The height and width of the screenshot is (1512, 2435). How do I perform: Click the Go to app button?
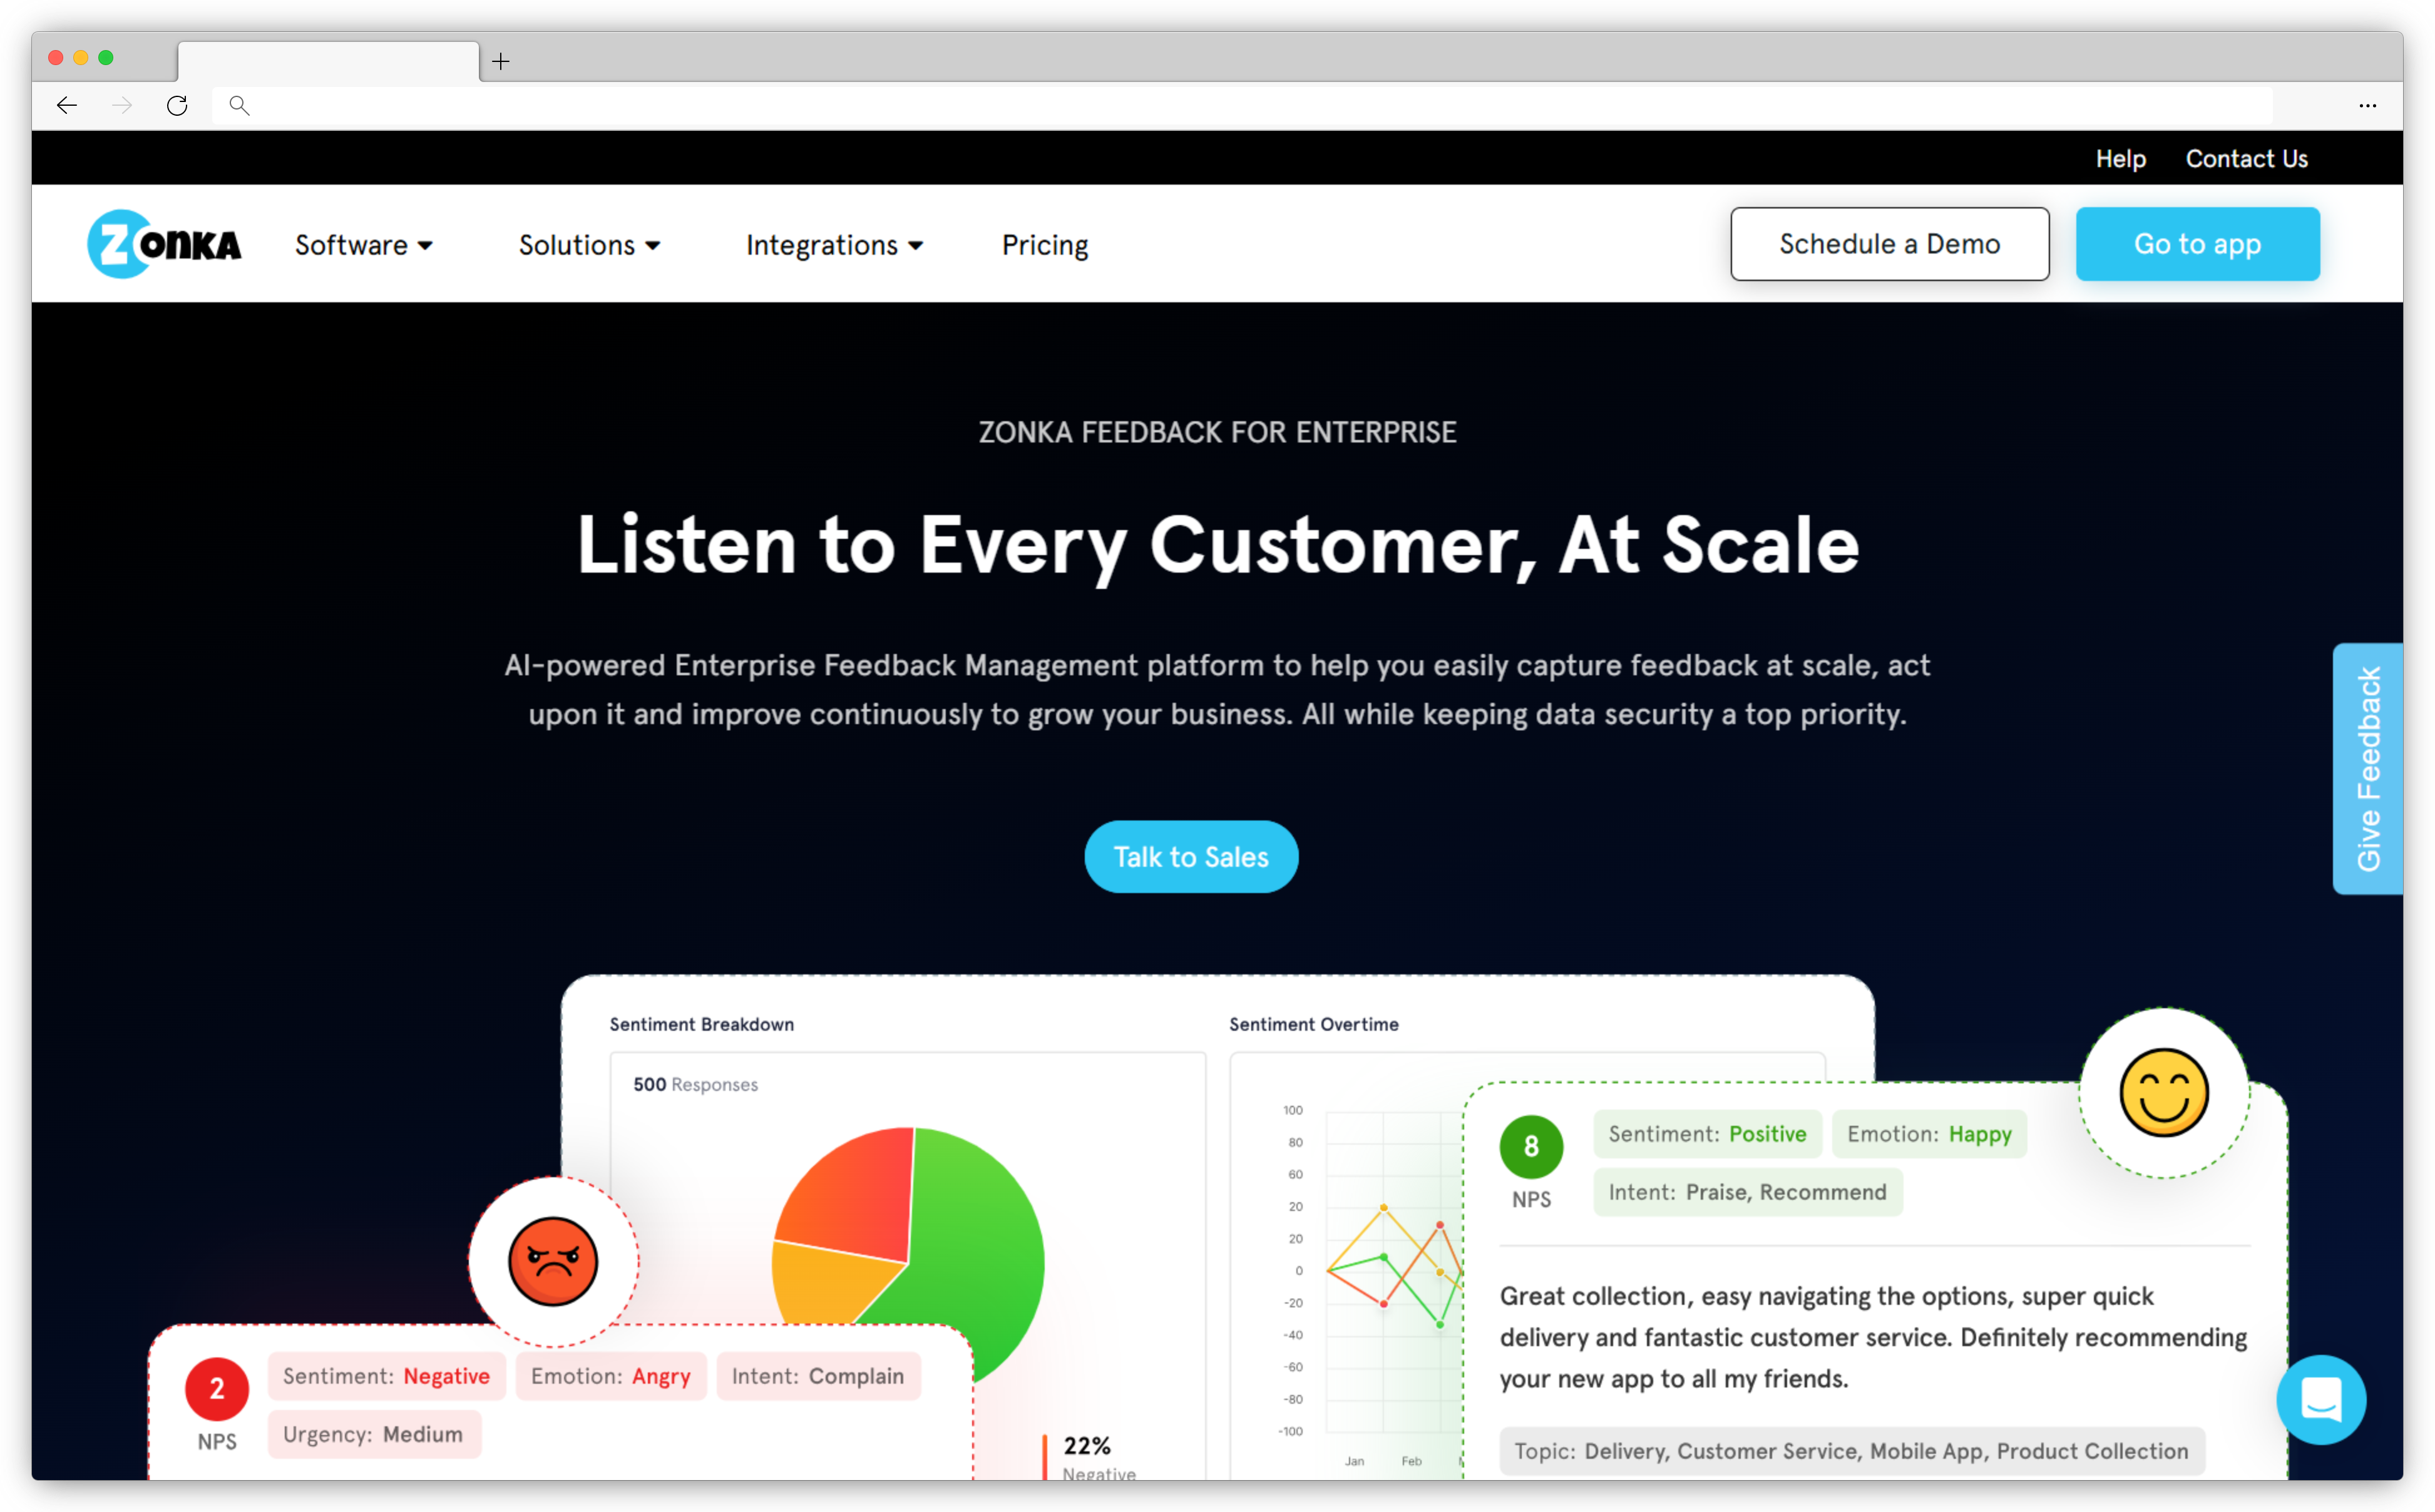[2198, 242]
